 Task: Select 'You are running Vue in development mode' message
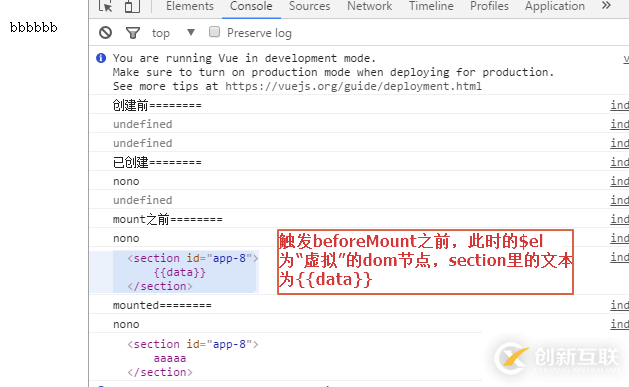click(x=244, y=58)
